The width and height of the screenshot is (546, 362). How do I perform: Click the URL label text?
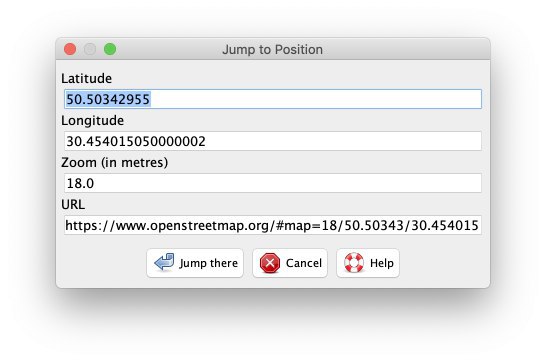click(x=73, y=205)
